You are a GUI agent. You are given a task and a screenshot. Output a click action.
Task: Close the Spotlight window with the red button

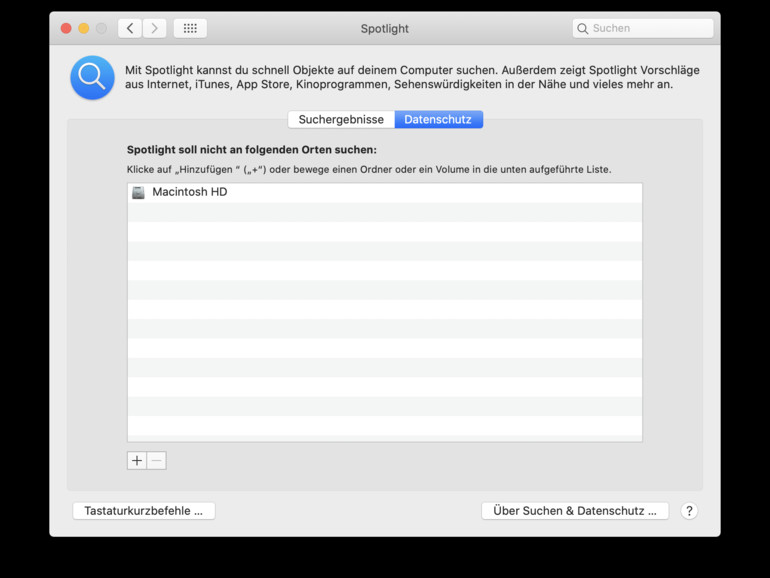(x=66, y=28)
